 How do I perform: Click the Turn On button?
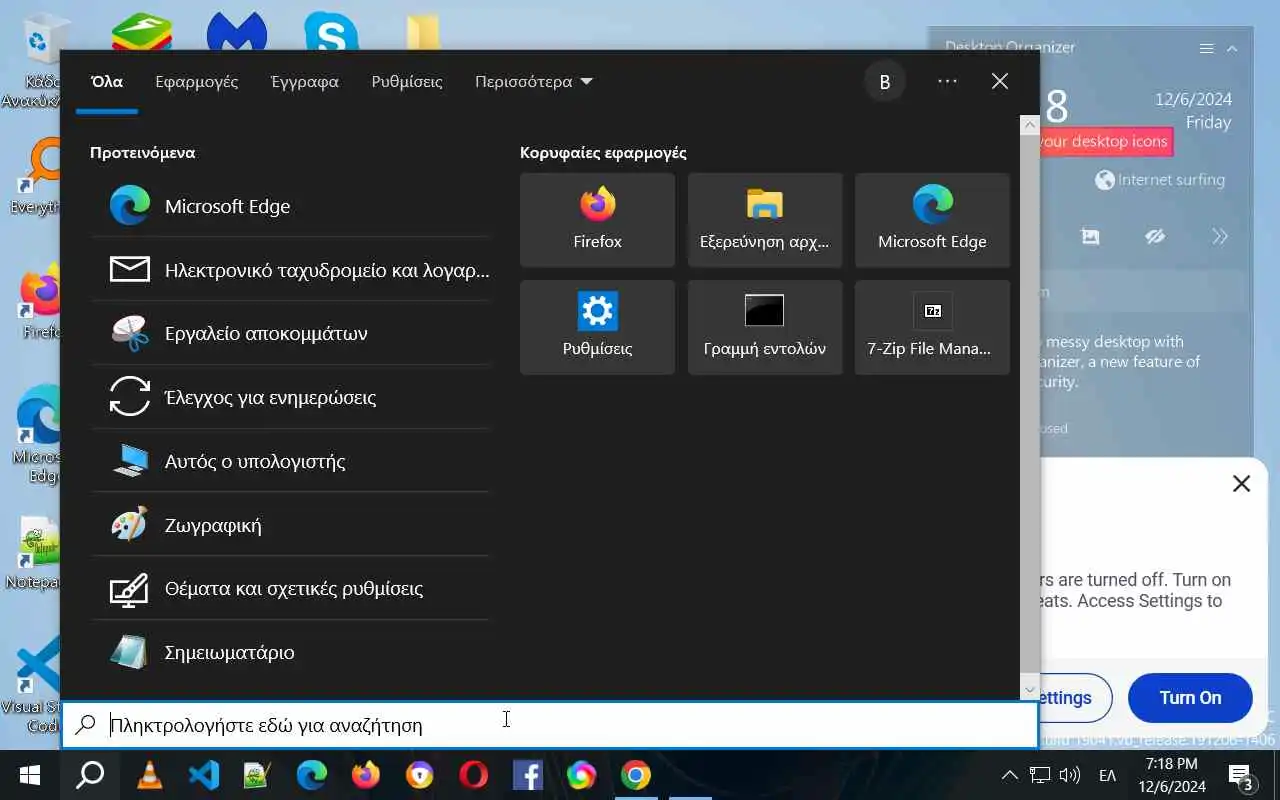click(x=1190, y=698)
